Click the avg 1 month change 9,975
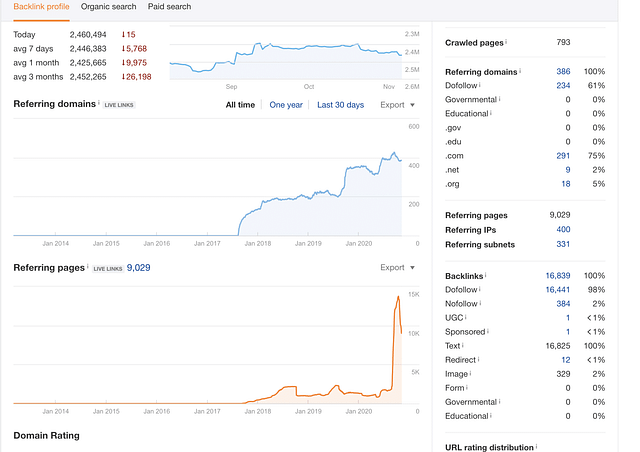This screenshot has width=640, height=452. coord(134,62)
